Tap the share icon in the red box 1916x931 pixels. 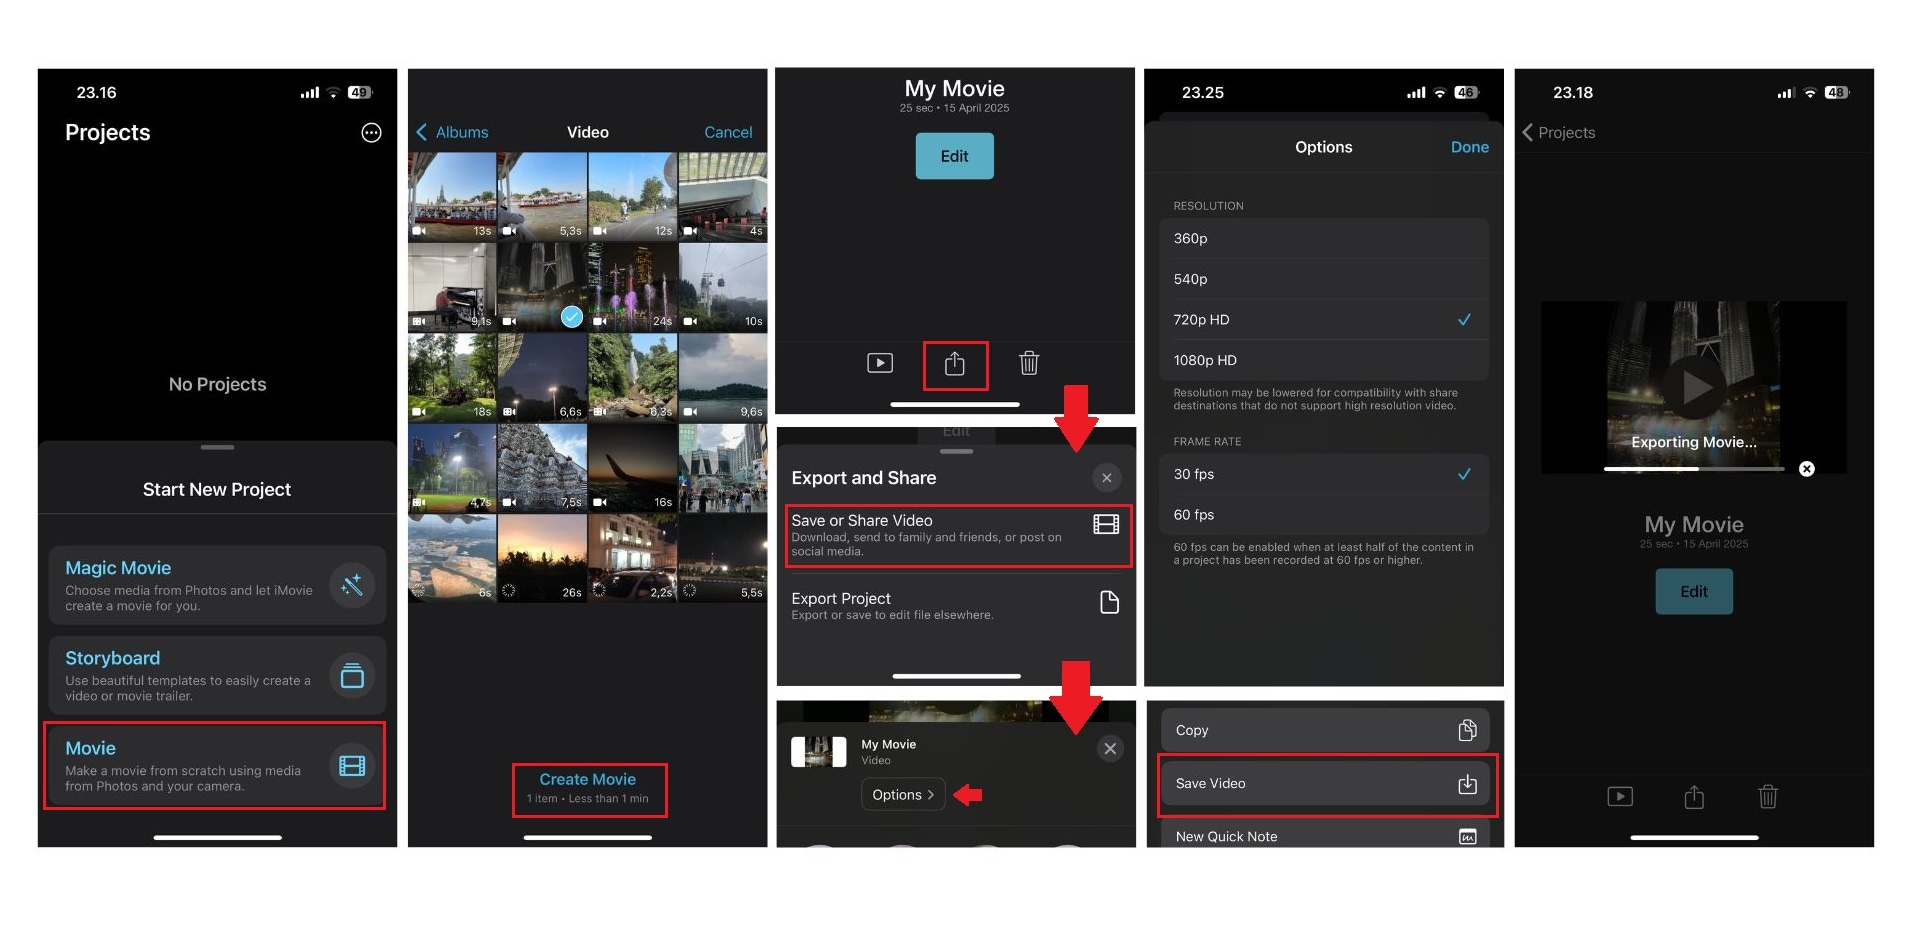point(954,364)
